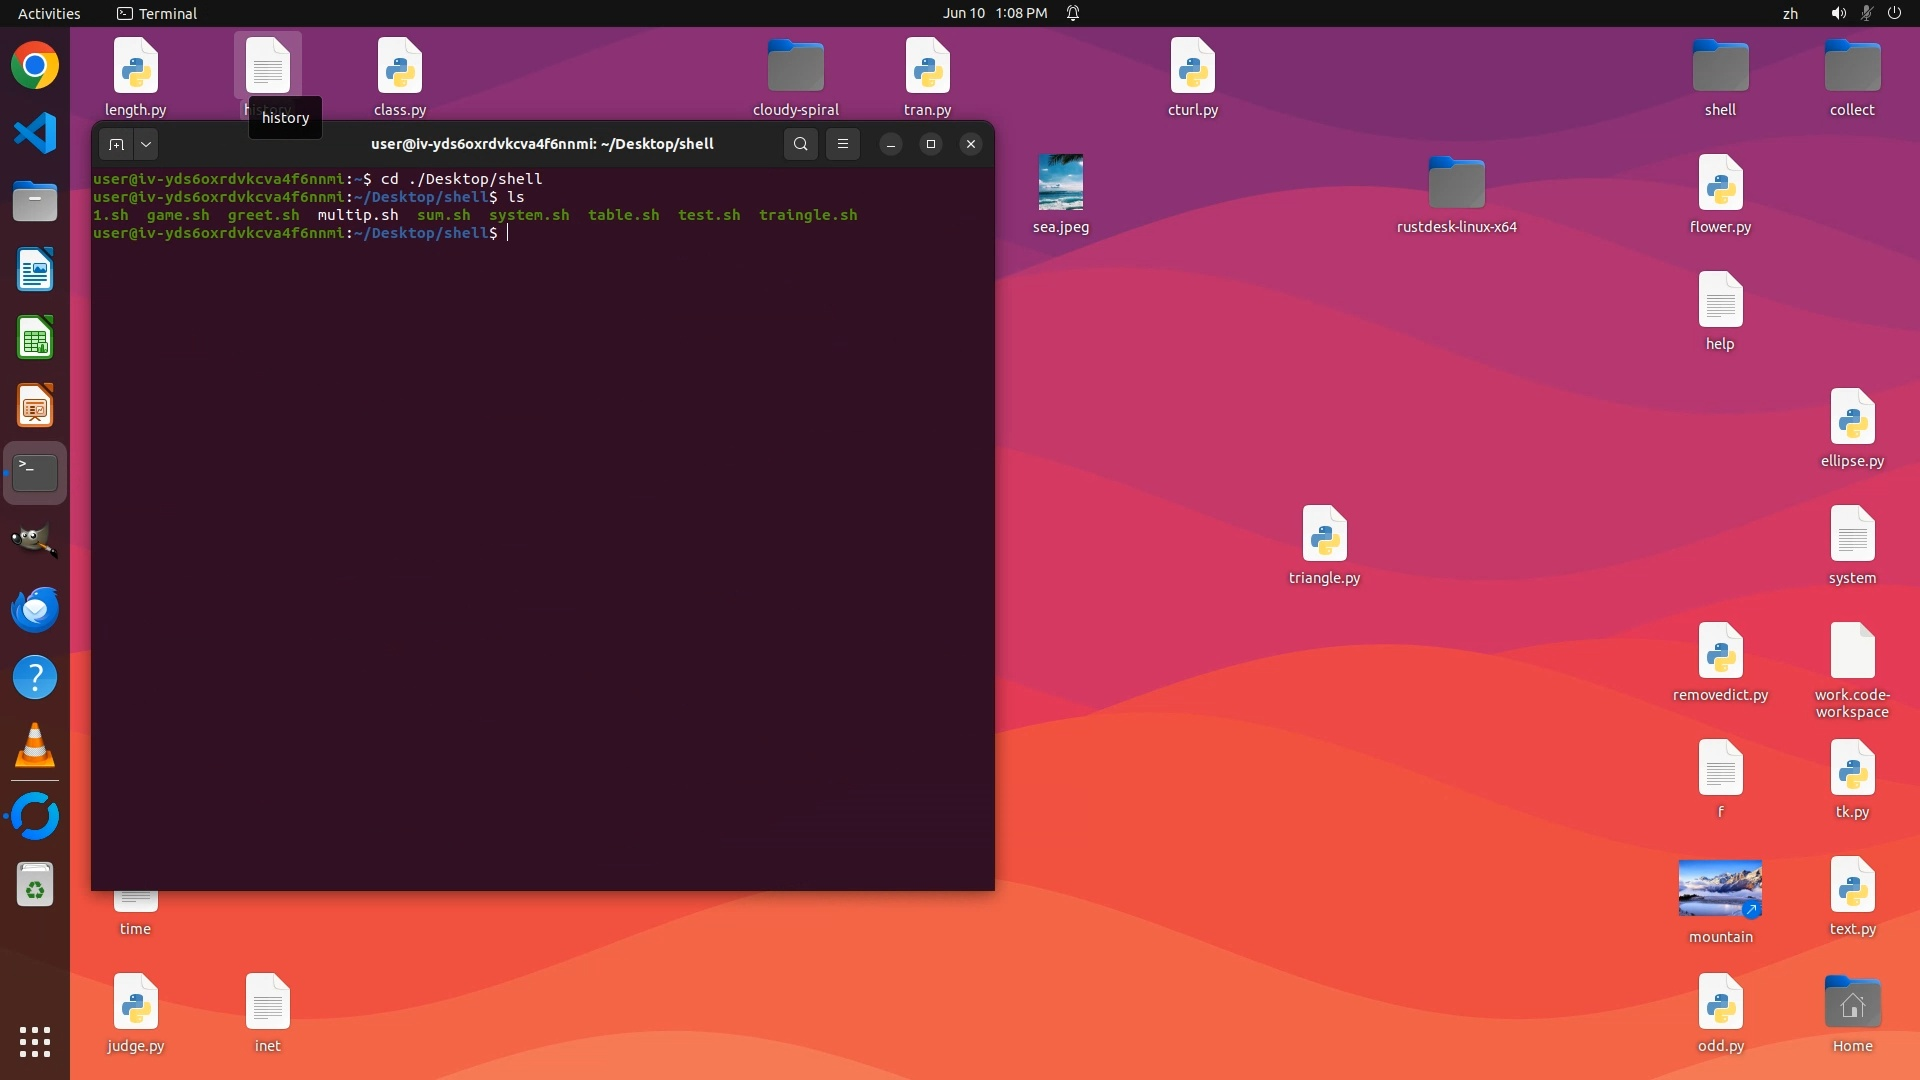
Task: Click the date and time clock
Action: coord(994,13)
